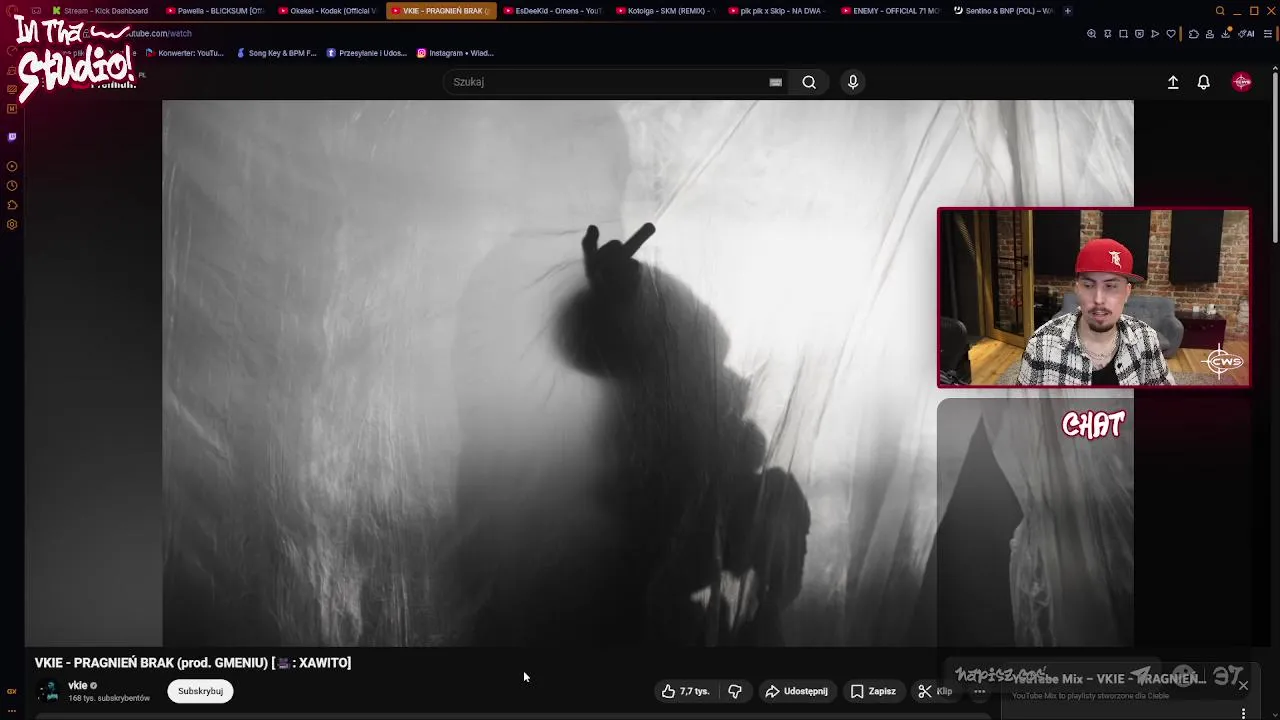
Task: Select the active VKIE - PRAGNIEŃ BRAK tab
Action: pos(440,11)
